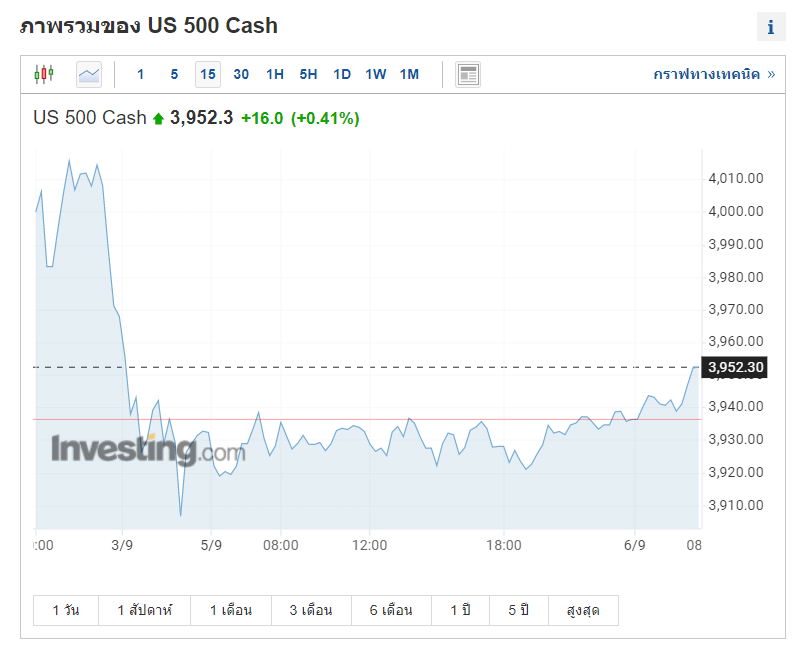This screenshot has width=794, height=648.
Task: Click the 3,952.30 current price label
Action: (735, 367)
